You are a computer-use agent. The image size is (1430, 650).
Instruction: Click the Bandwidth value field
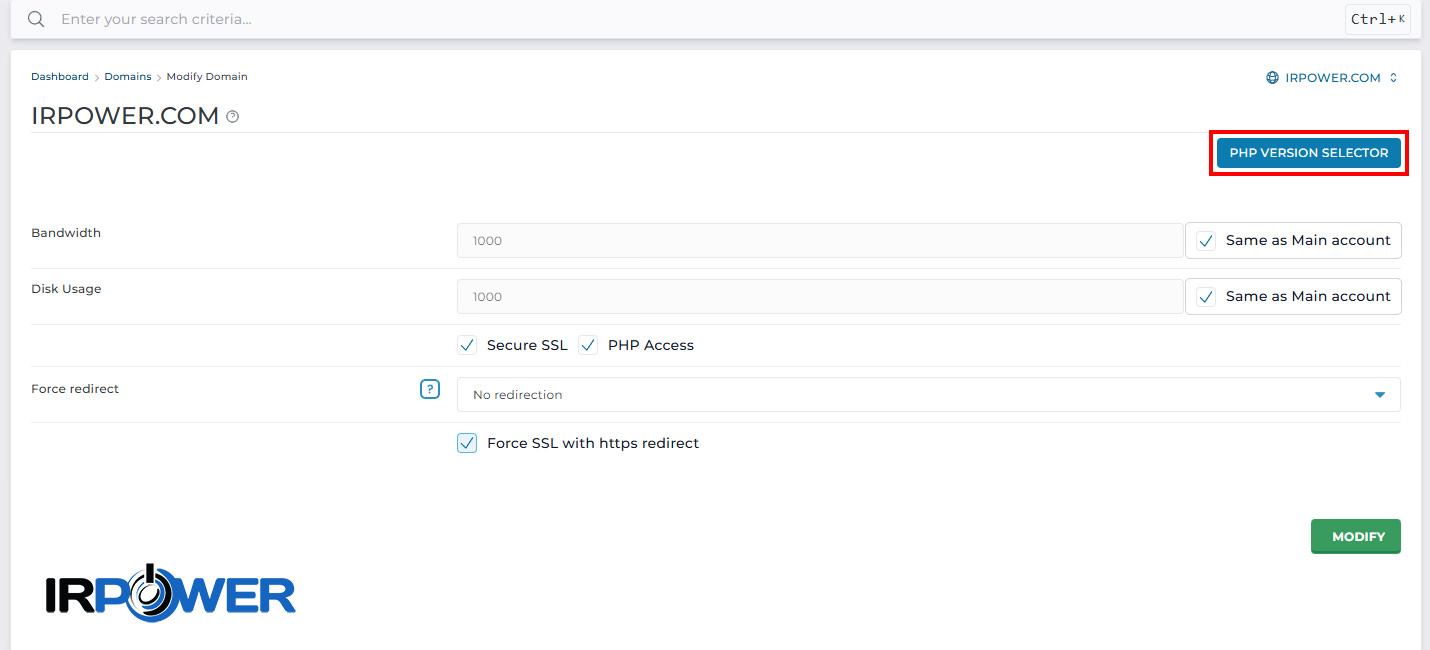click(x=820, y=241)
